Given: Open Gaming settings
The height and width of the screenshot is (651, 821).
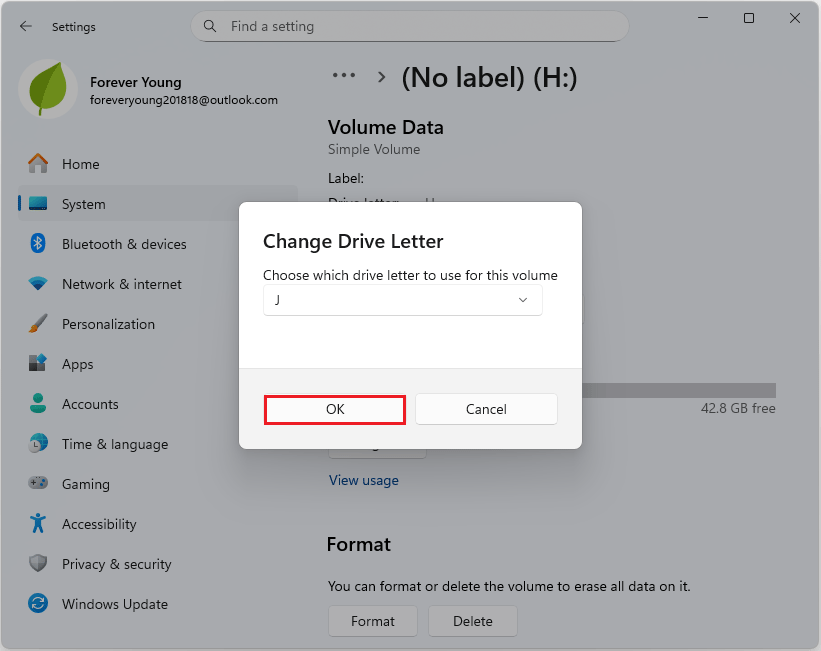Looking at the screenshot, I should [x=86, y=483].
